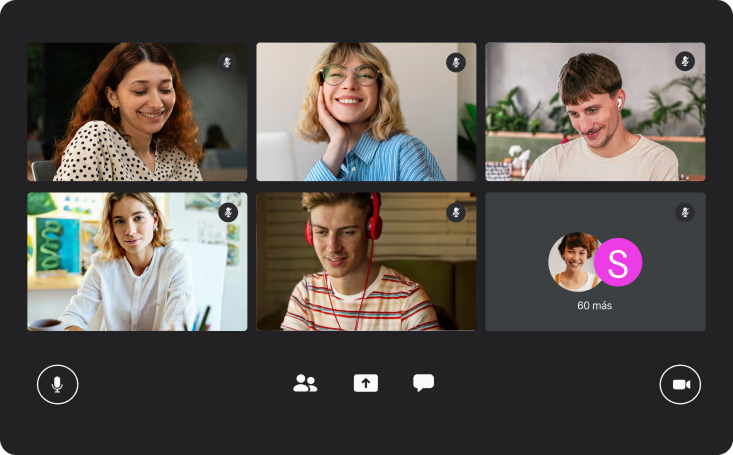Select the video tile of woman in white shirt
The width and height of the screenshot is (733, 455).
(x=137, y=262)
